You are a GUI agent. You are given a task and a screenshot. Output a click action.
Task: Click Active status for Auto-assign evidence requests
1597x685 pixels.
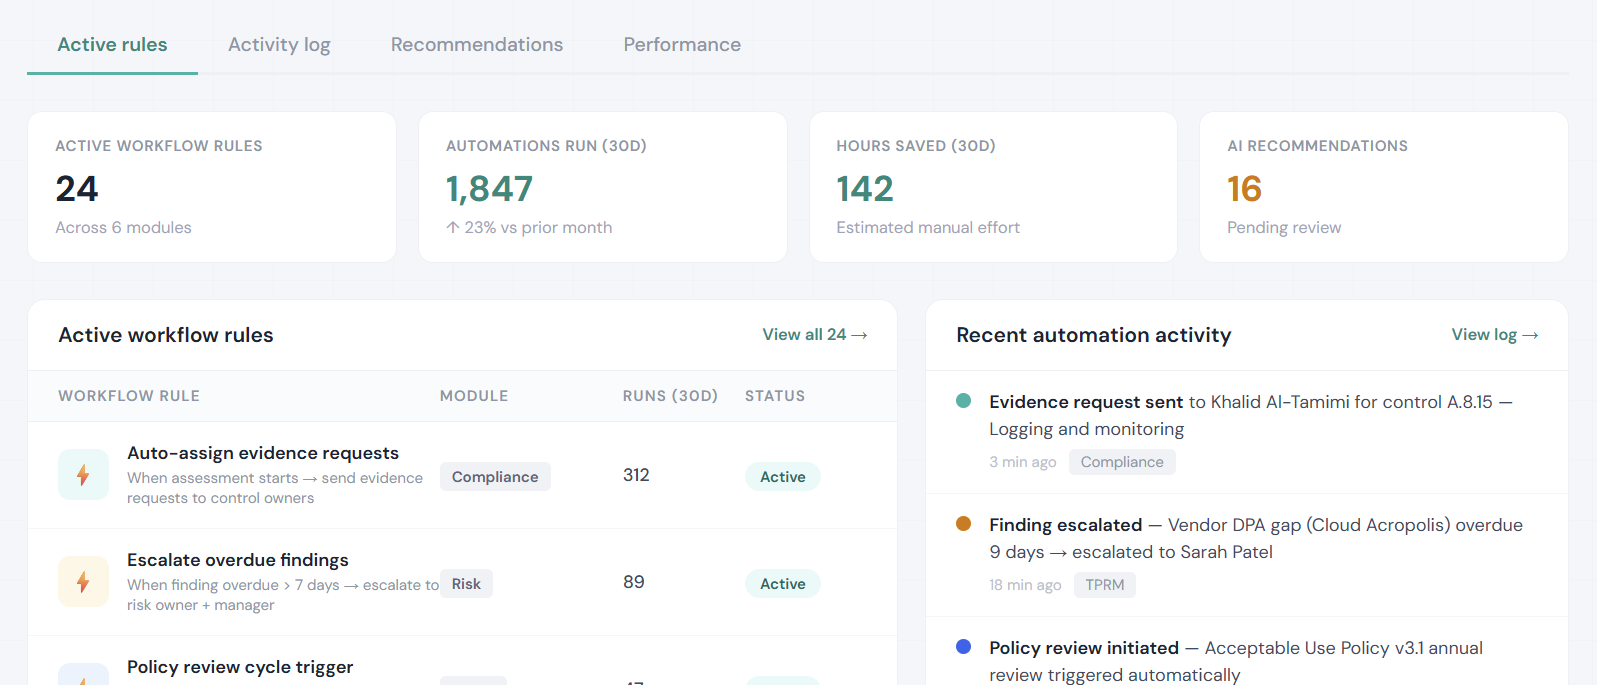click(783, 477)
